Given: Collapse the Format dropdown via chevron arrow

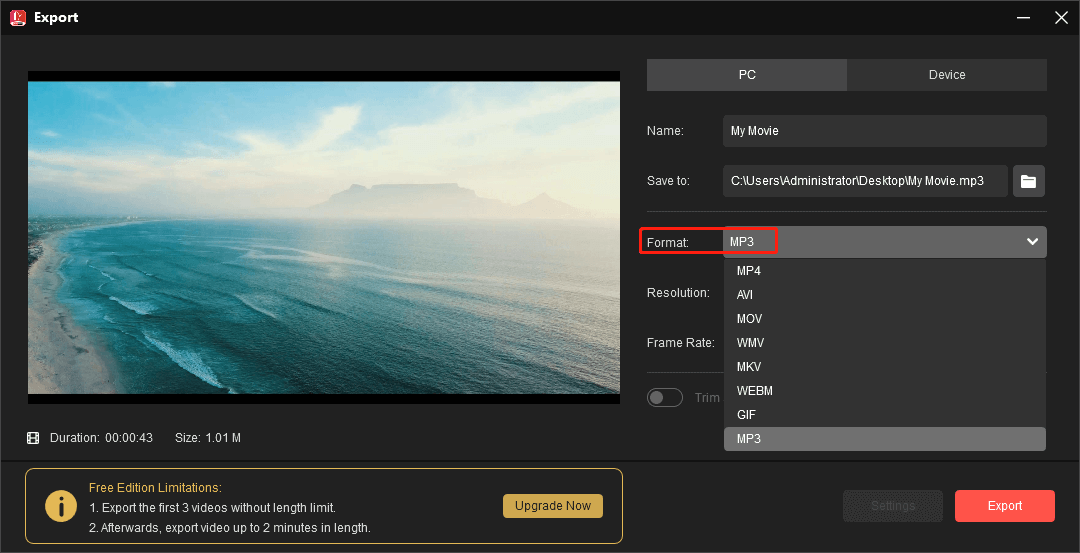Looking at the screenshot, I should coord(1032,242).
